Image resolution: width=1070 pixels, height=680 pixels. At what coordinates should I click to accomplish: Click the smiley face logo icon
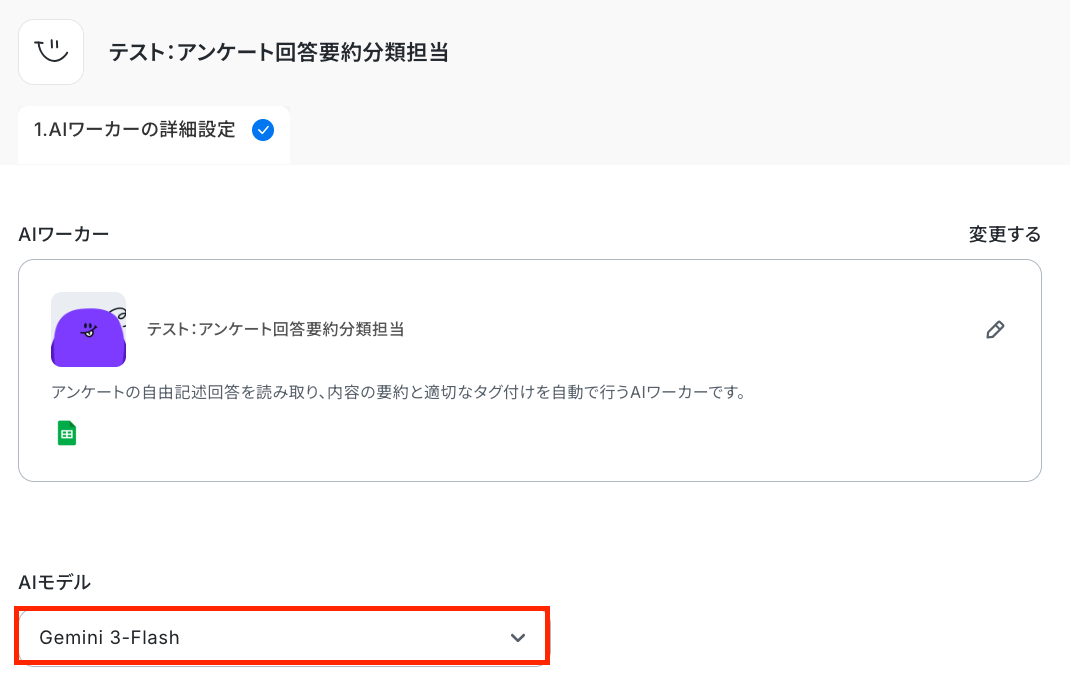tap(50, 51)
